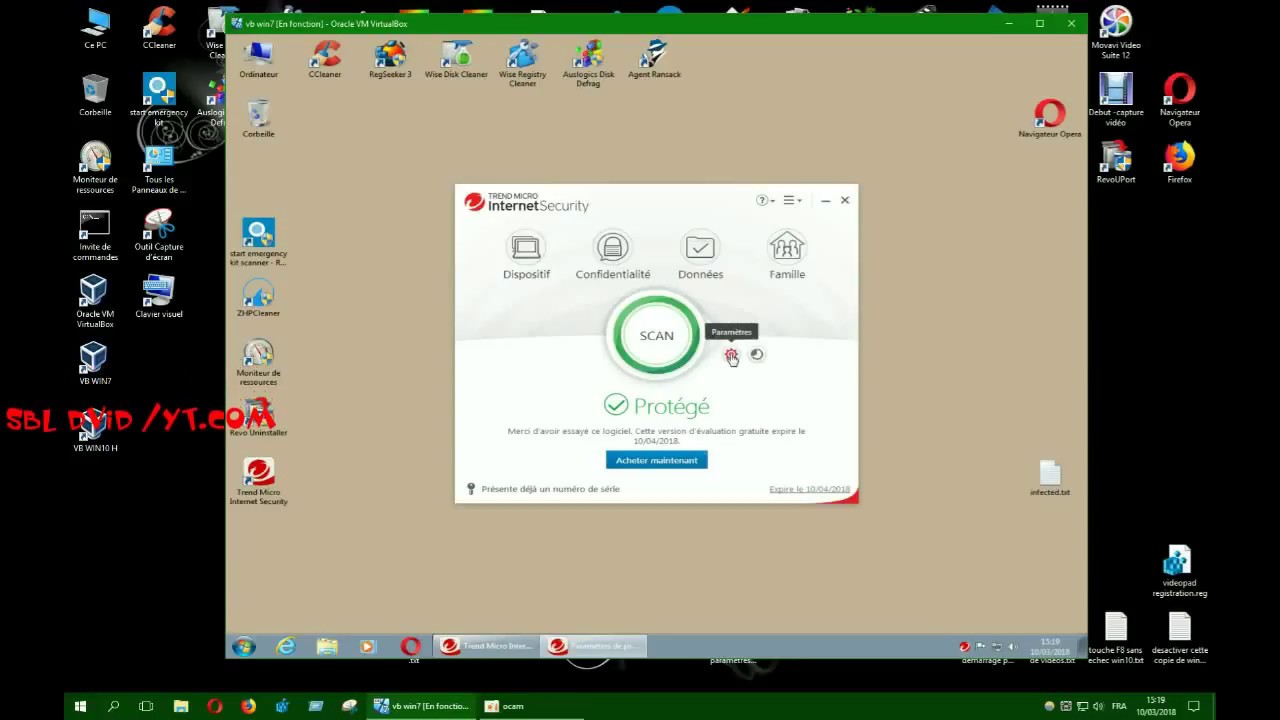This screenshot has height=720, width=1280.
Task: Open VB WIN7 host shortcut
Action: tap(95, 364)
